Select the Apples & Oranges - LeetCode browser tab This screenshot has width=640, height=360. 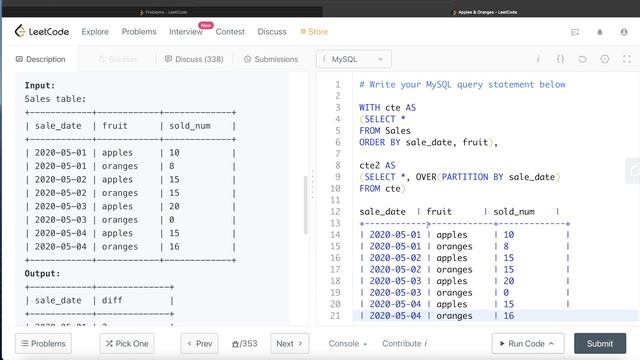coord(484,12)
